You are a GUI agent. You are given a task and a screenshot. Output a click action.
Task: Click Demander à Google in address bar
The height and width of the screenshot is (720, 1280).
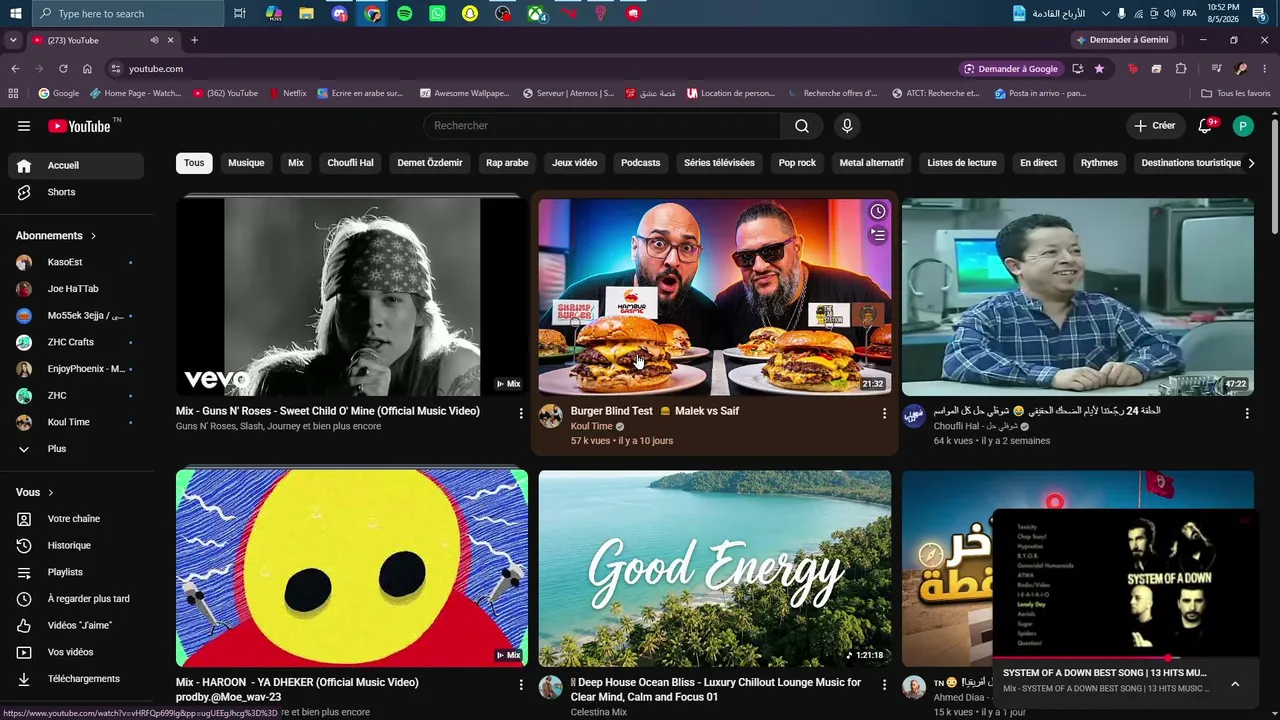[x=1010, y=69]
